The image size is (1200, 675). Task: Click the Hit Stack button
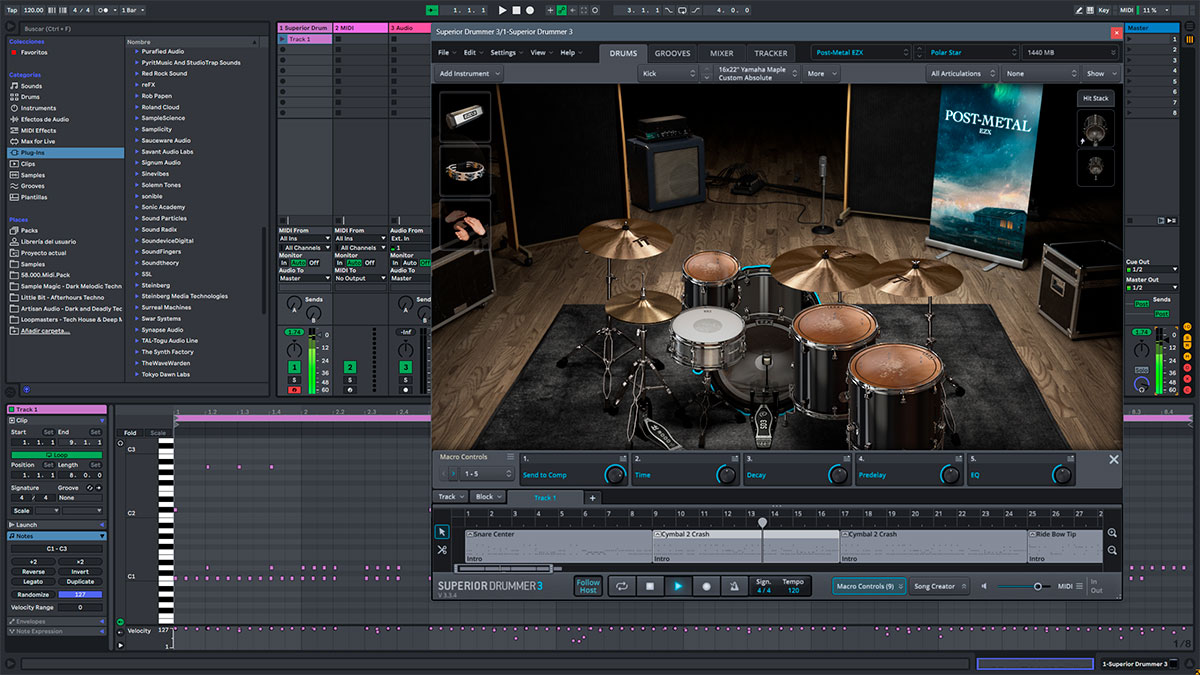(1096, 99)
